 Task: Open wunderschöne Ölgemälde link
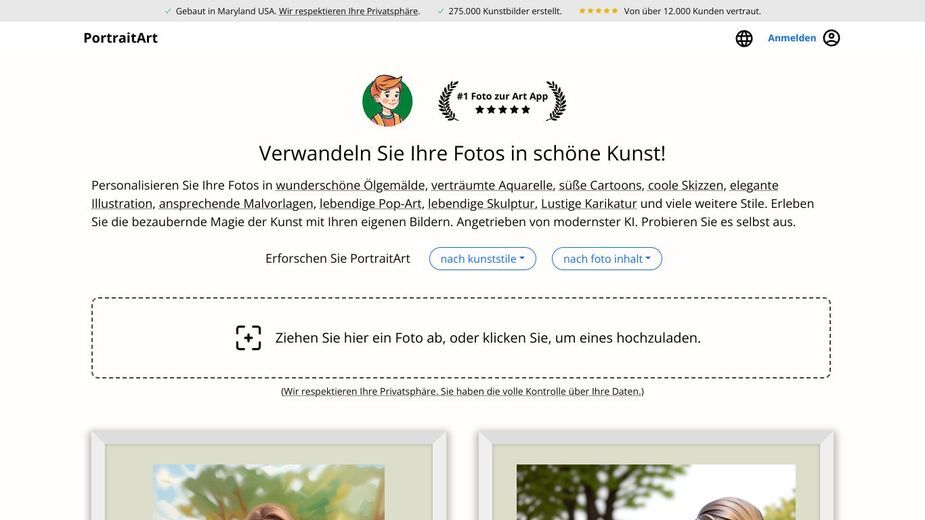pyautogui.click(x=350, y=185)
